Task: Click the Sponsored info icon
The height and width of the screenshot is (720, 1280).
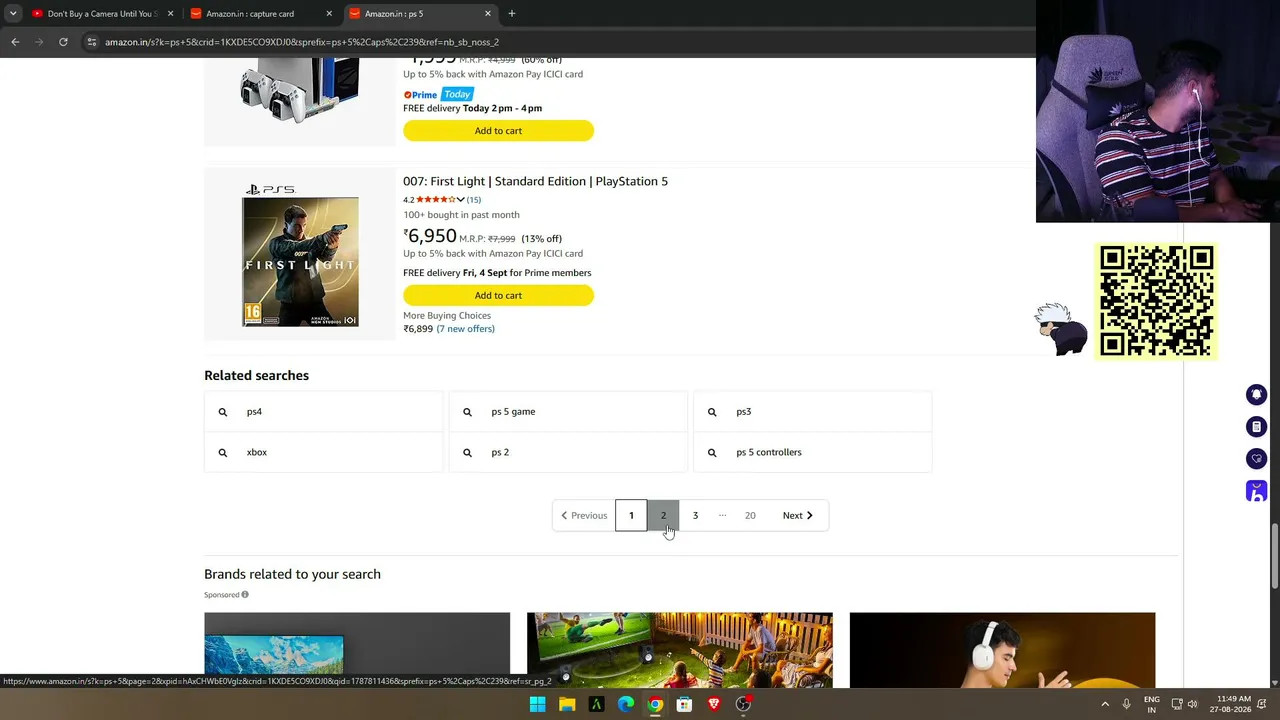Action: (245, 595)
